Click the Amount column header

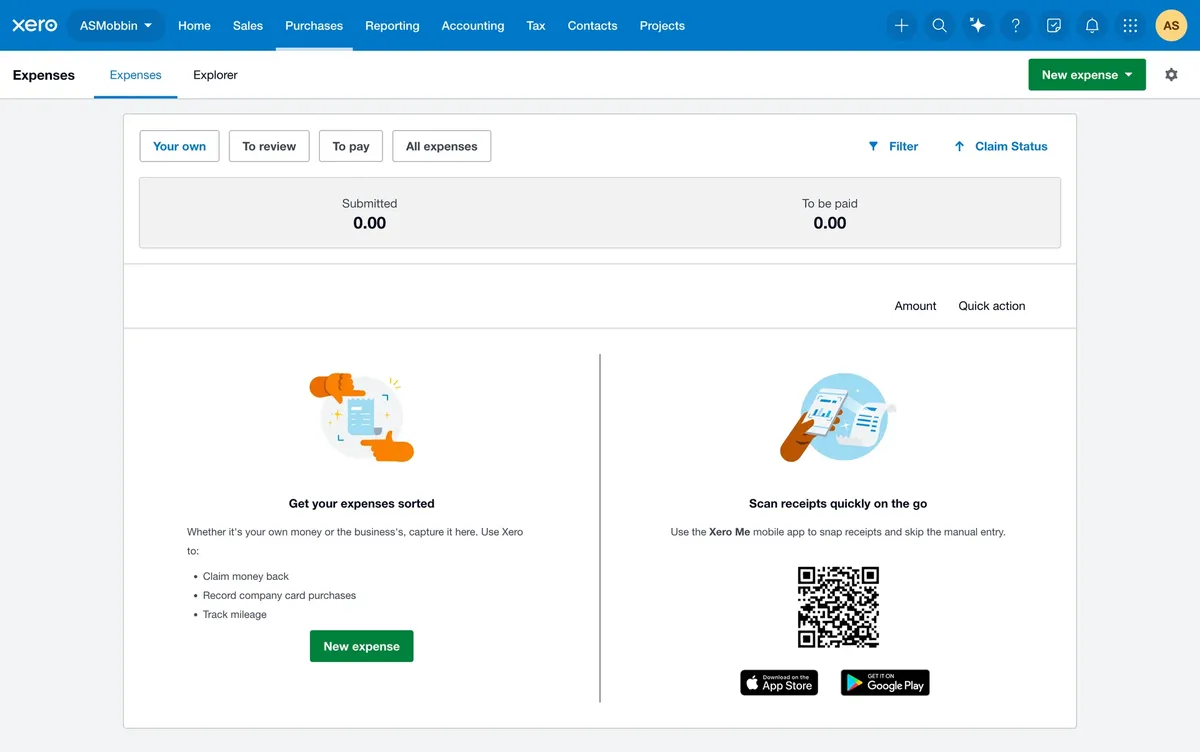[x=915, y=306]
